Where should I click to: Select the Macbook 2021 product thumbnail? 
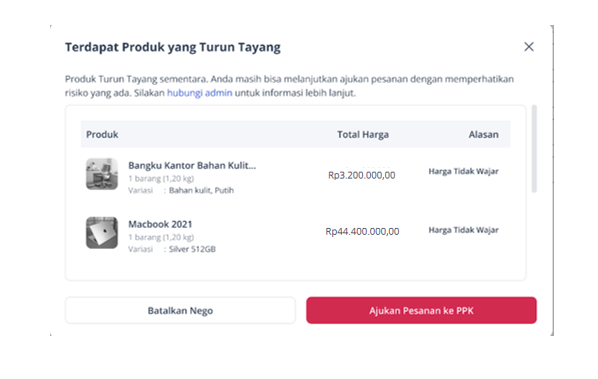(102, 233)
